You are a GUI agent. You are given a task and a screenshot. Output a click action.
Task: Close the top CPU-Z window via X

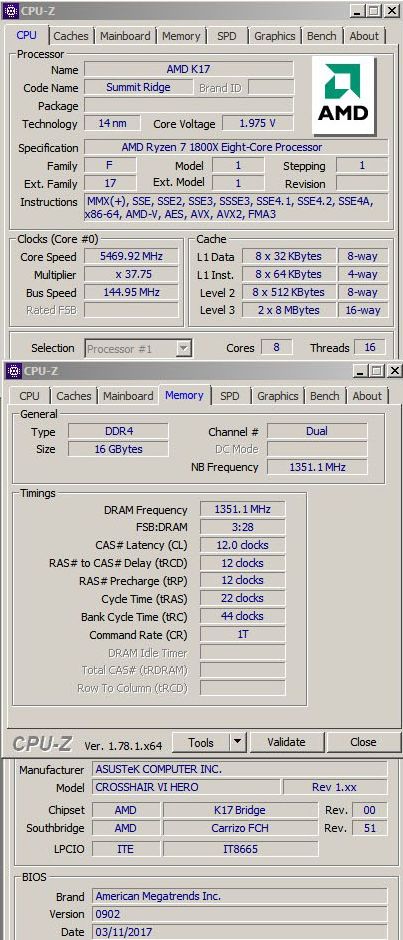391,11
